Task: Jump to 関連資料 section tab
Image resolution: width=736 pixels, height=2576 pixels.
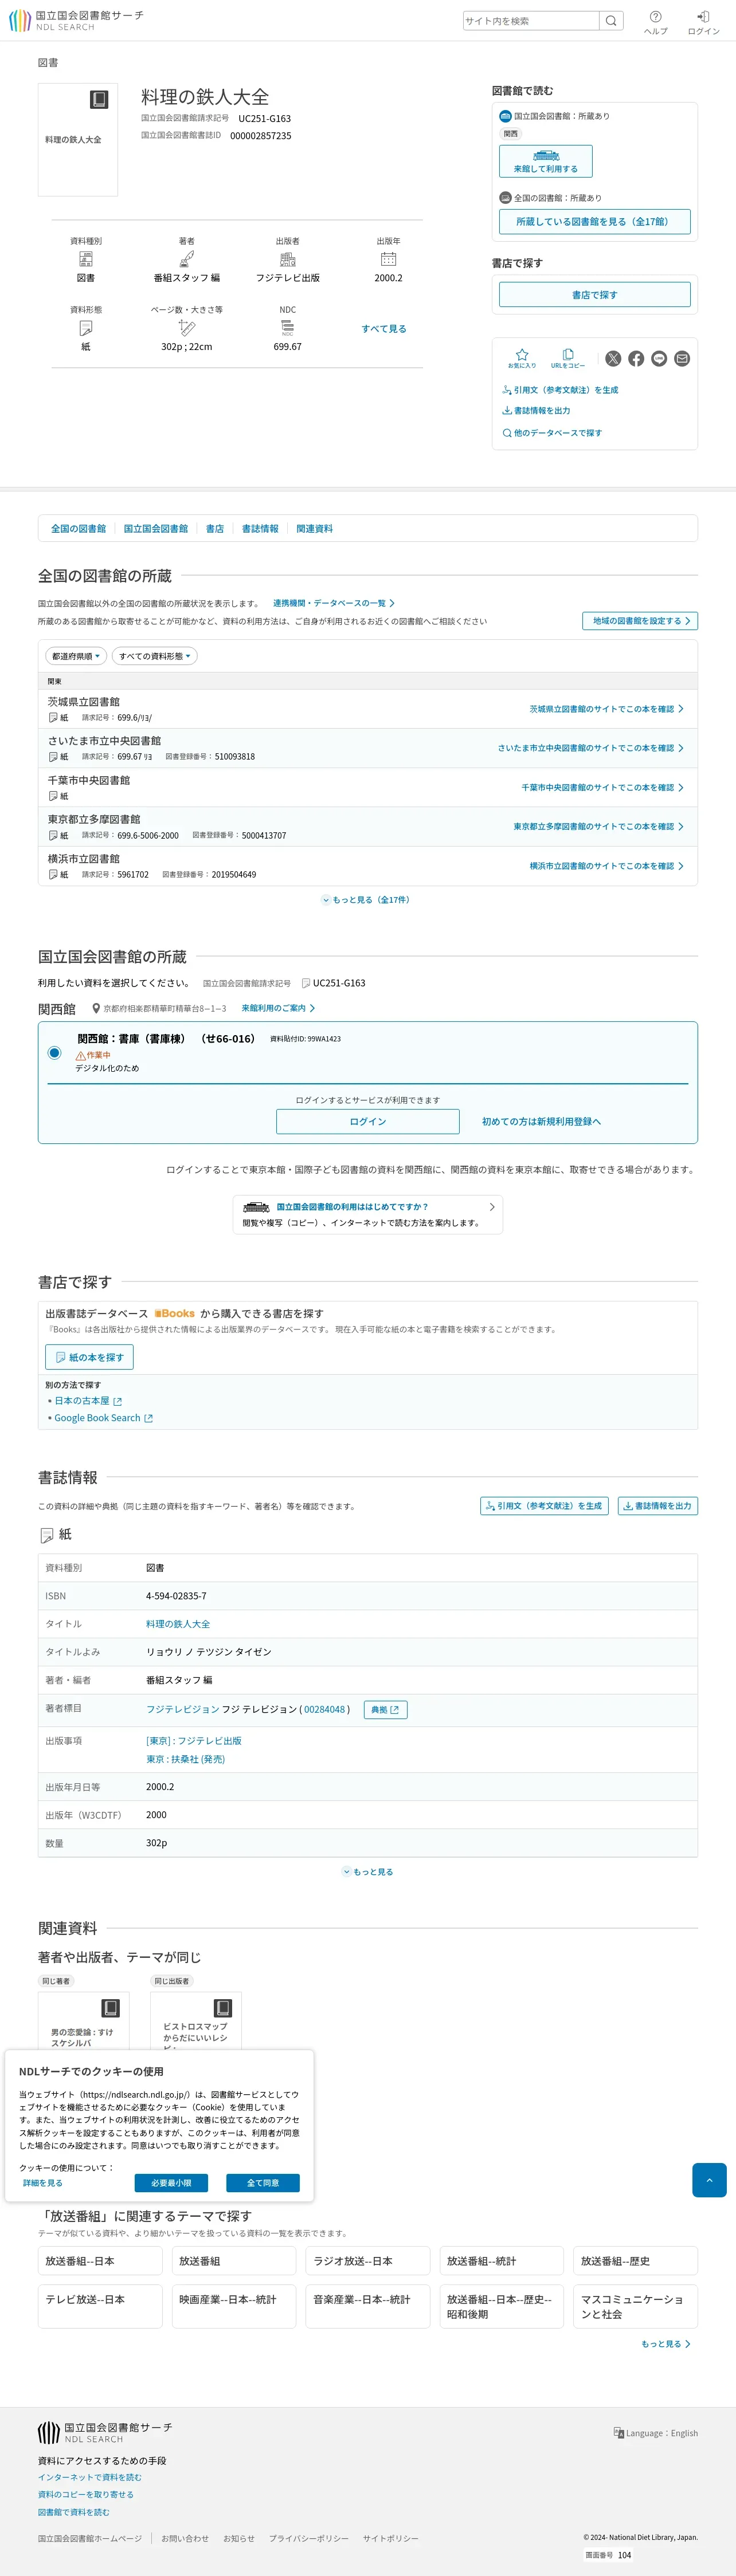Action: click(315, 528)
